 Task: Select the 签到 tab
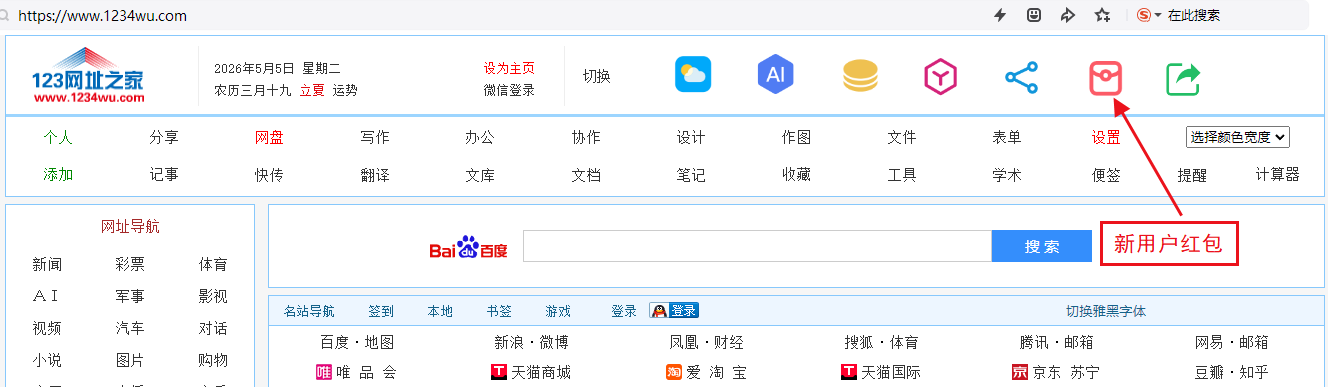click(381, 311)
